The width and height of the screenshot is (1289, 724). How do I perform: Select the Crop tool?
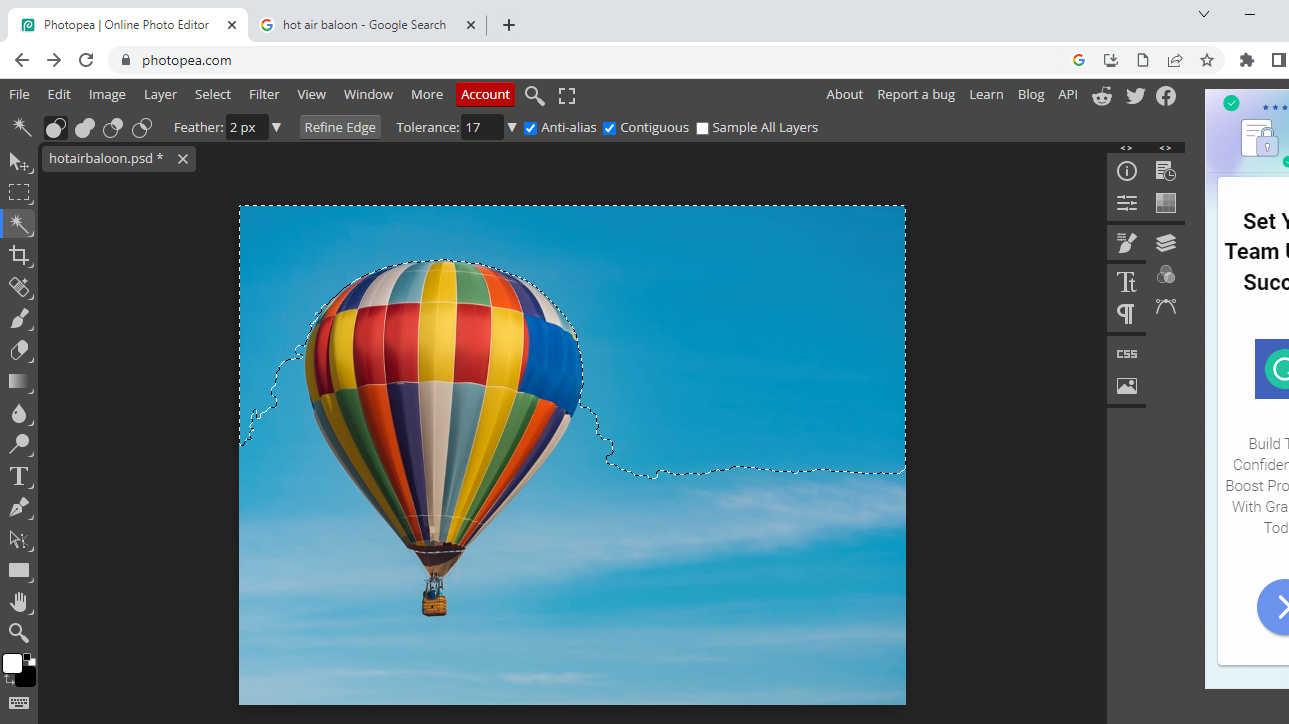click(x=19, y=255)
